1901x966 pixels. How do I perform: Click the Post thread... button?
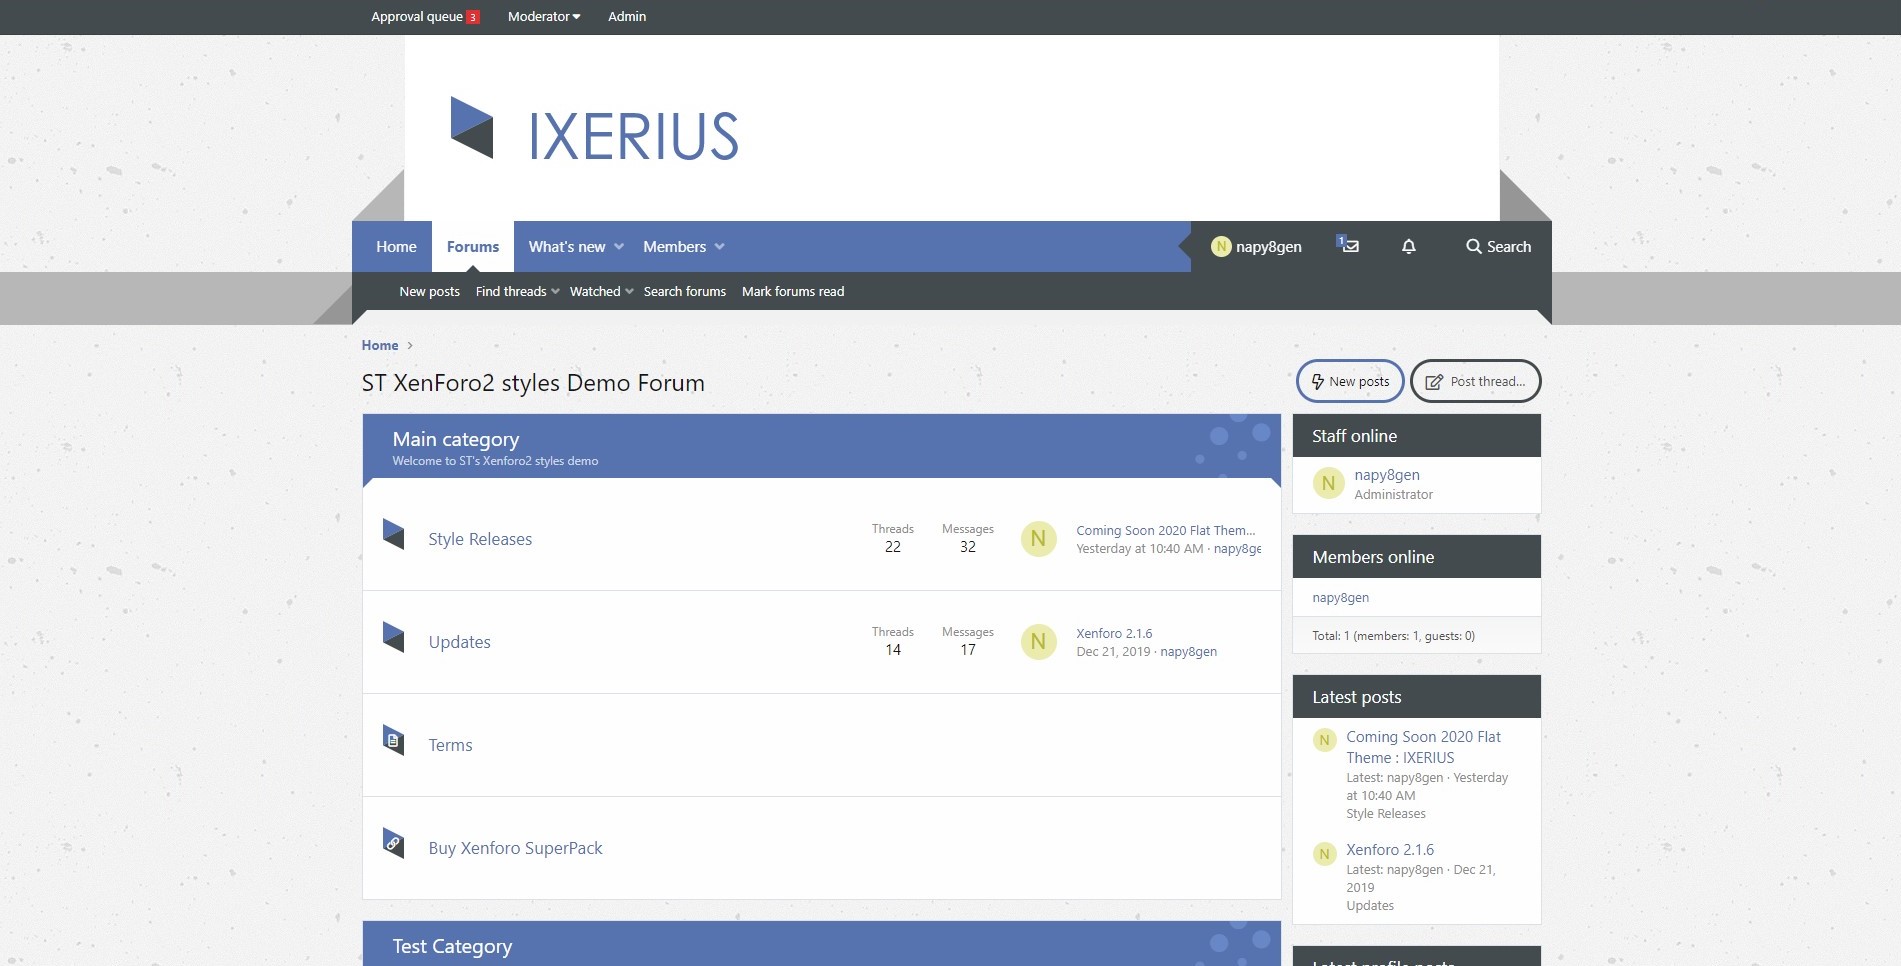click(1475, 381)
